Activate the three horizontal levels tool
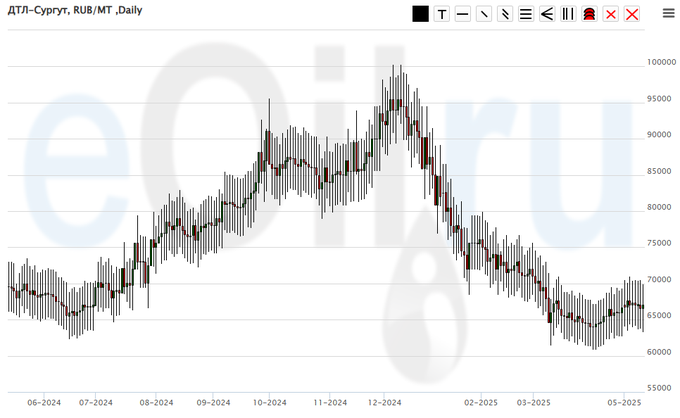 click(x=526, y=14)
